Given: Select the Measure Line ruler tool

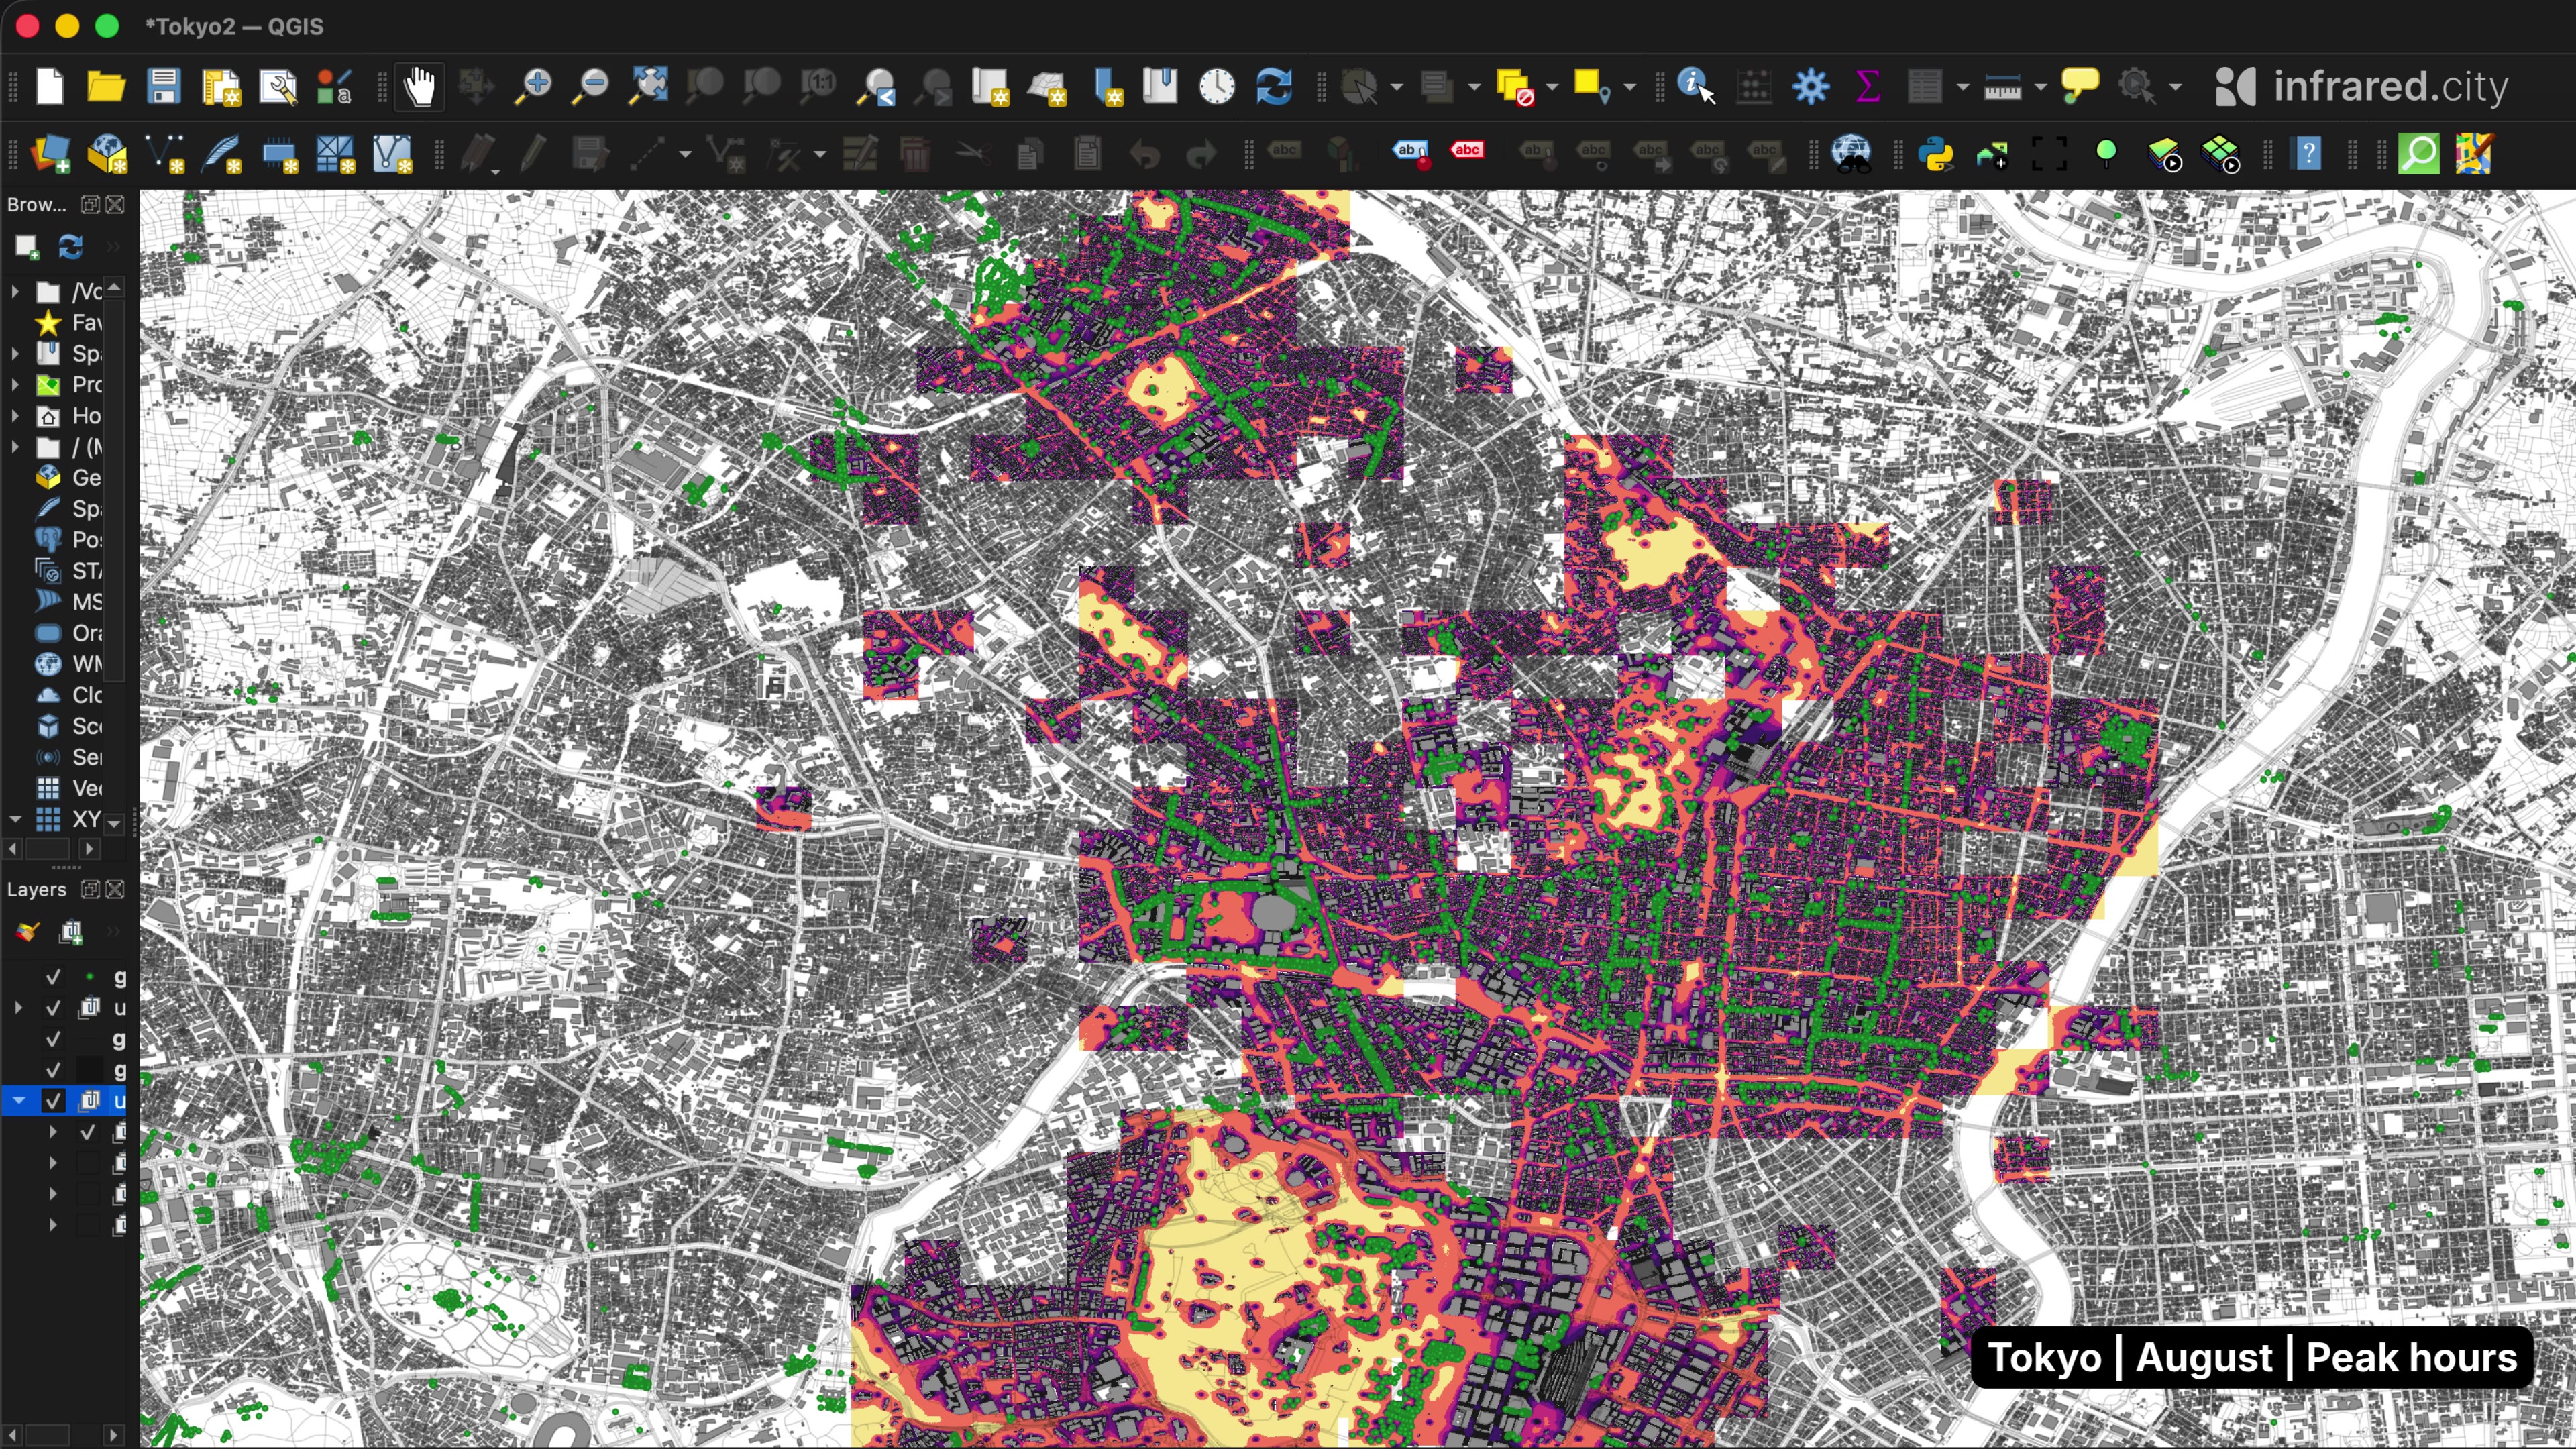Looking at the screenshot, I should pyautogui.click(x=2002, y=87).
